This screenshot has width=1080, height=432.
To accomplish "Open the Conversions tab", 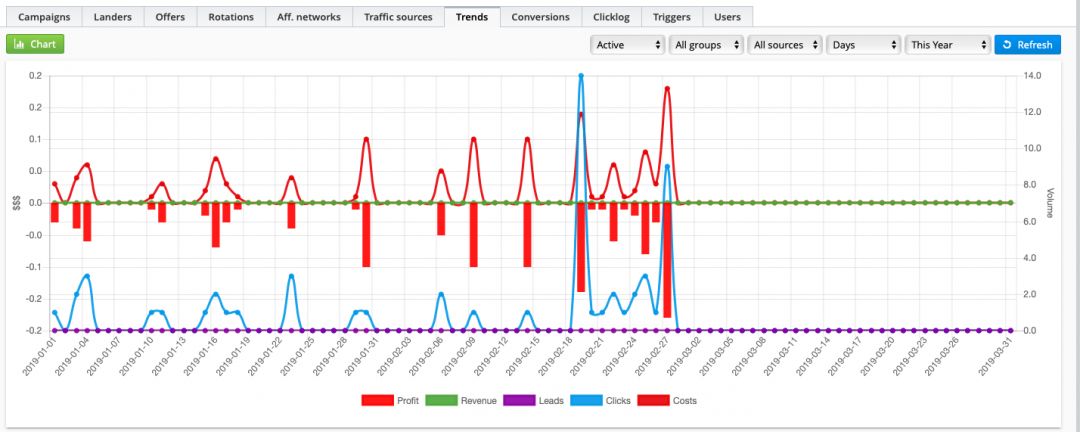I will pyautogui.click(x=540, y=17).
